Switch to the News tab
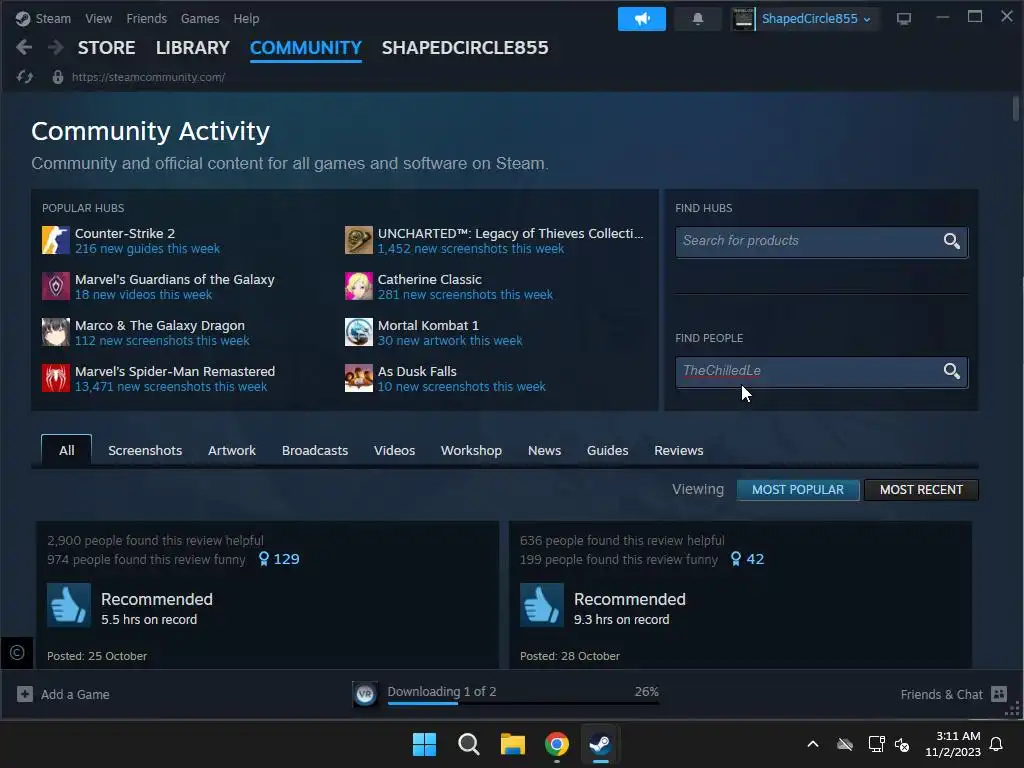Viewport: 1024px width, 768px height. click(544, 451)
